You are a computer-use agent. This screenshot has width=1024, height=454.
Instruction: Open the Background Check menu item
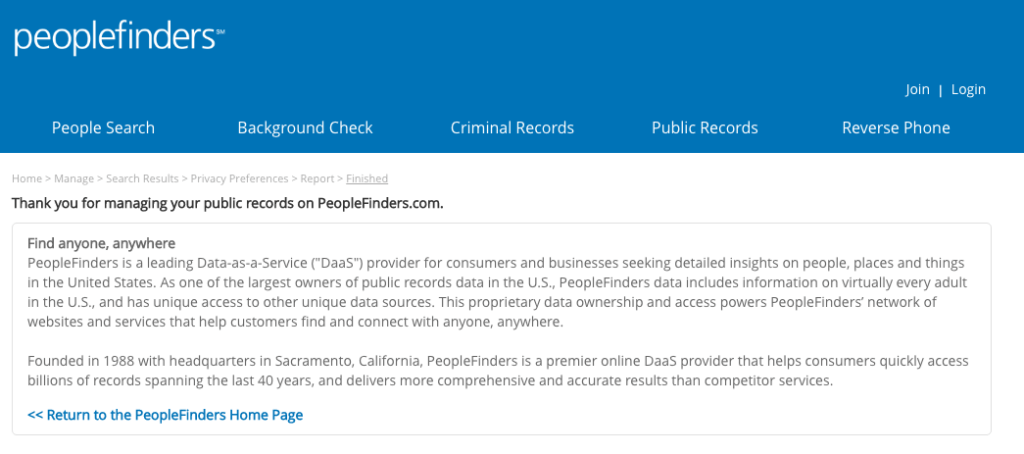[x=305, y=128]
